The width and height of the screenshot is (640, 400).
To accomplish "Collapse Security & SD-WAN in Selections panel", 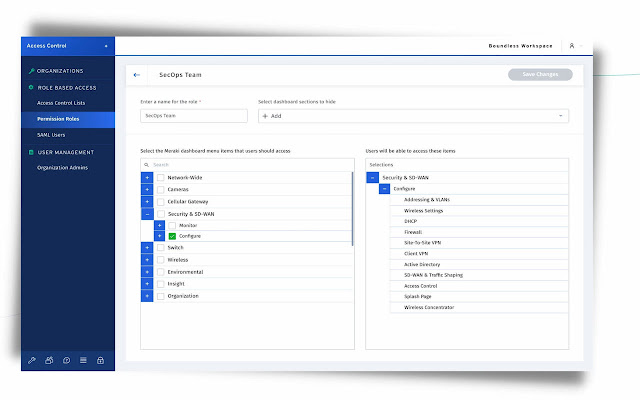I will pos(372,178).
